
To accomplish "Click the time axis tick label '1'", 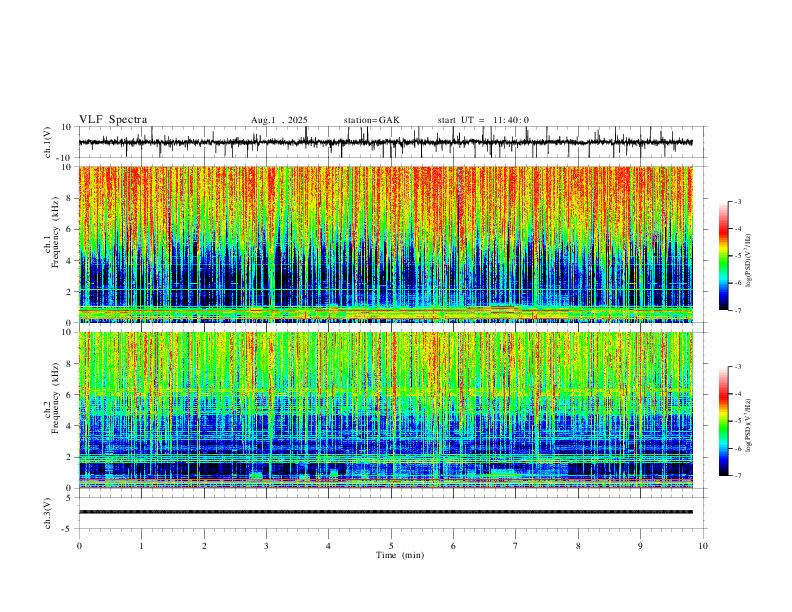I will coord(141,546).
